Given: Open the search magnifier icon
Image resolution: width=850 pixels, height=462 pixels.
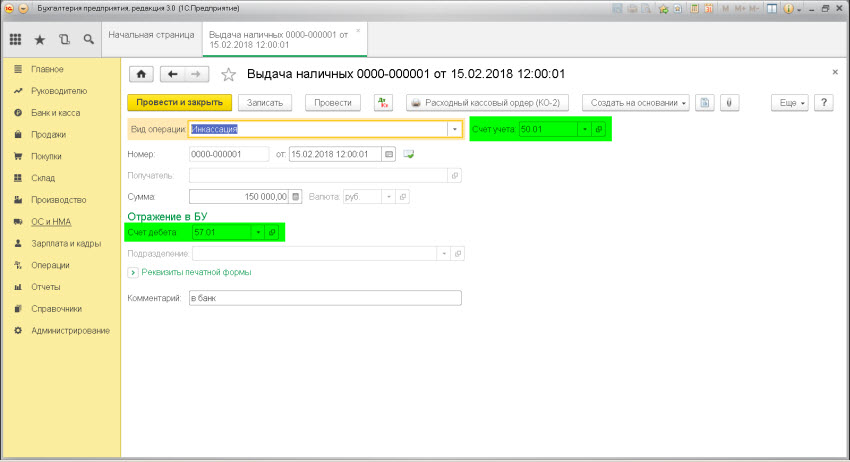Looking at the screenshot, I should 89,40.
